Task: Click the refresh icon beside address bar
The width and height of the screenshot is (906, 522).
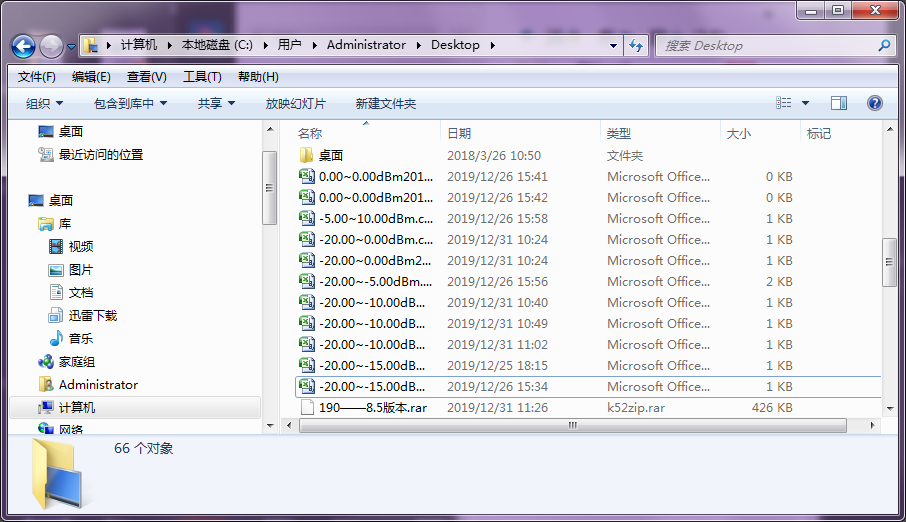Action: 636,46
